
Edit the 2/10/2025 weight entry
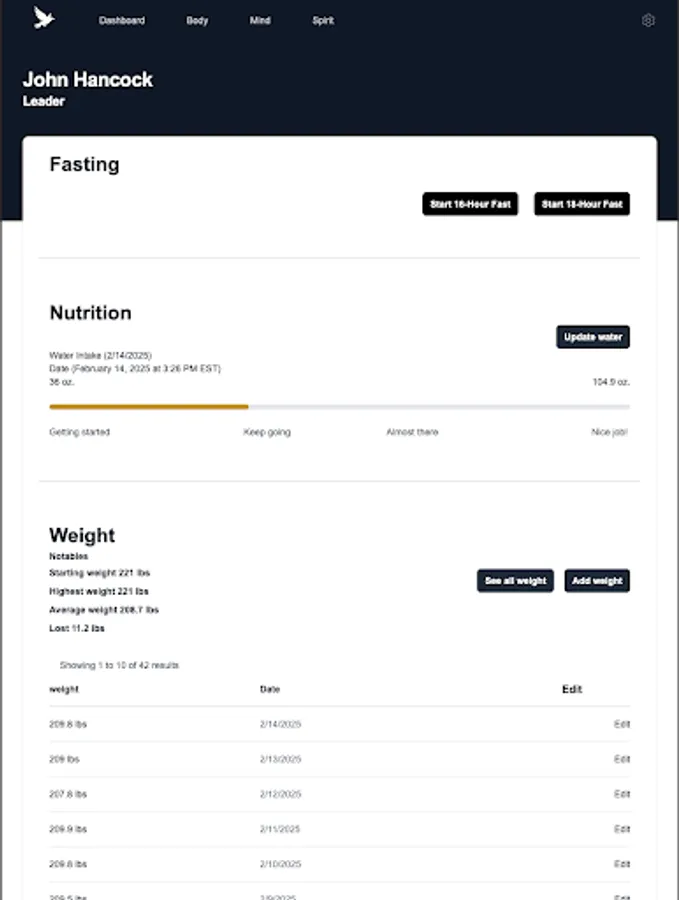[621, 863]
